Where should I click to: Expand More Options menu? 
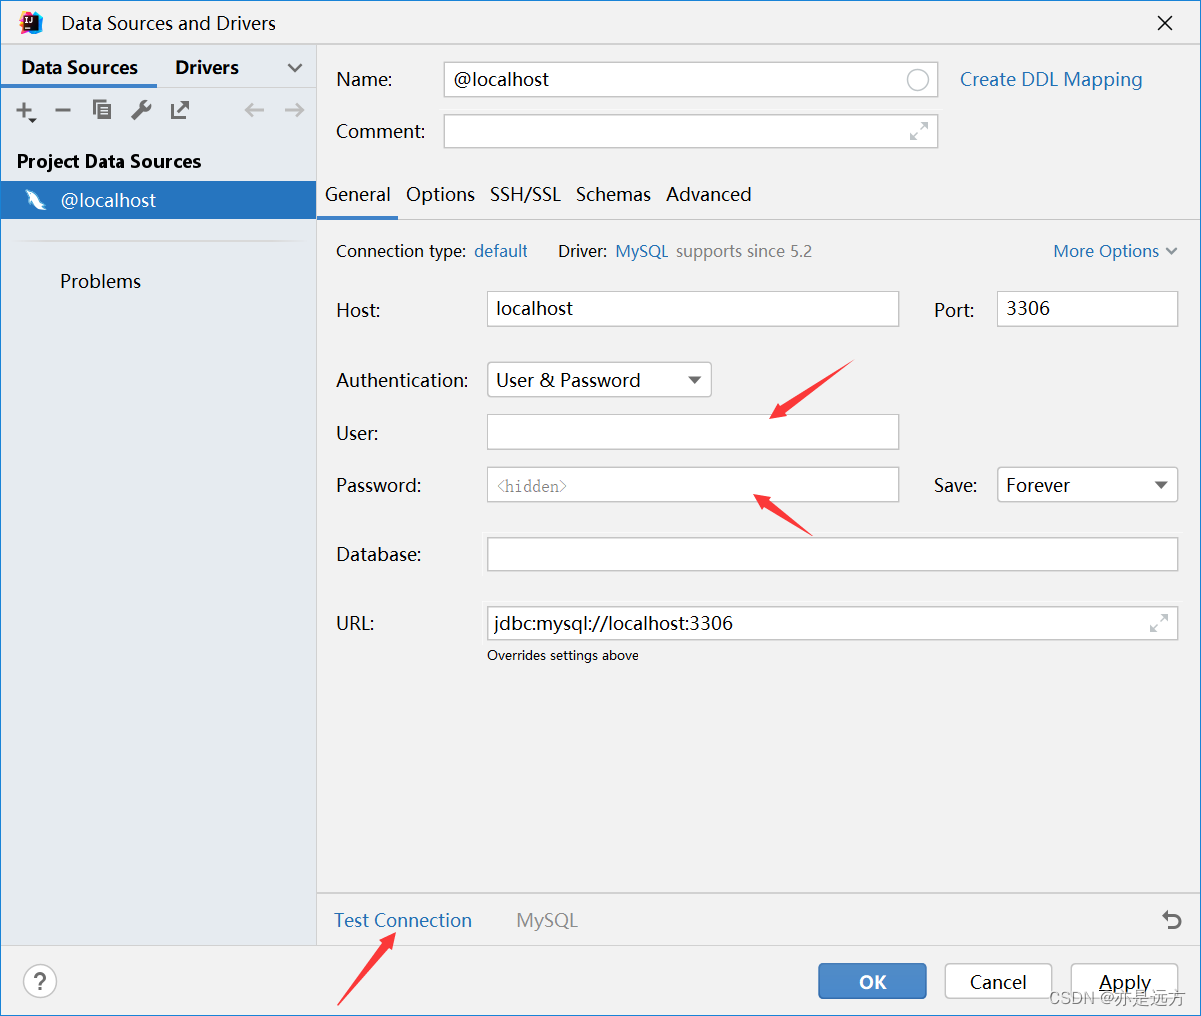pos(1115,251)
